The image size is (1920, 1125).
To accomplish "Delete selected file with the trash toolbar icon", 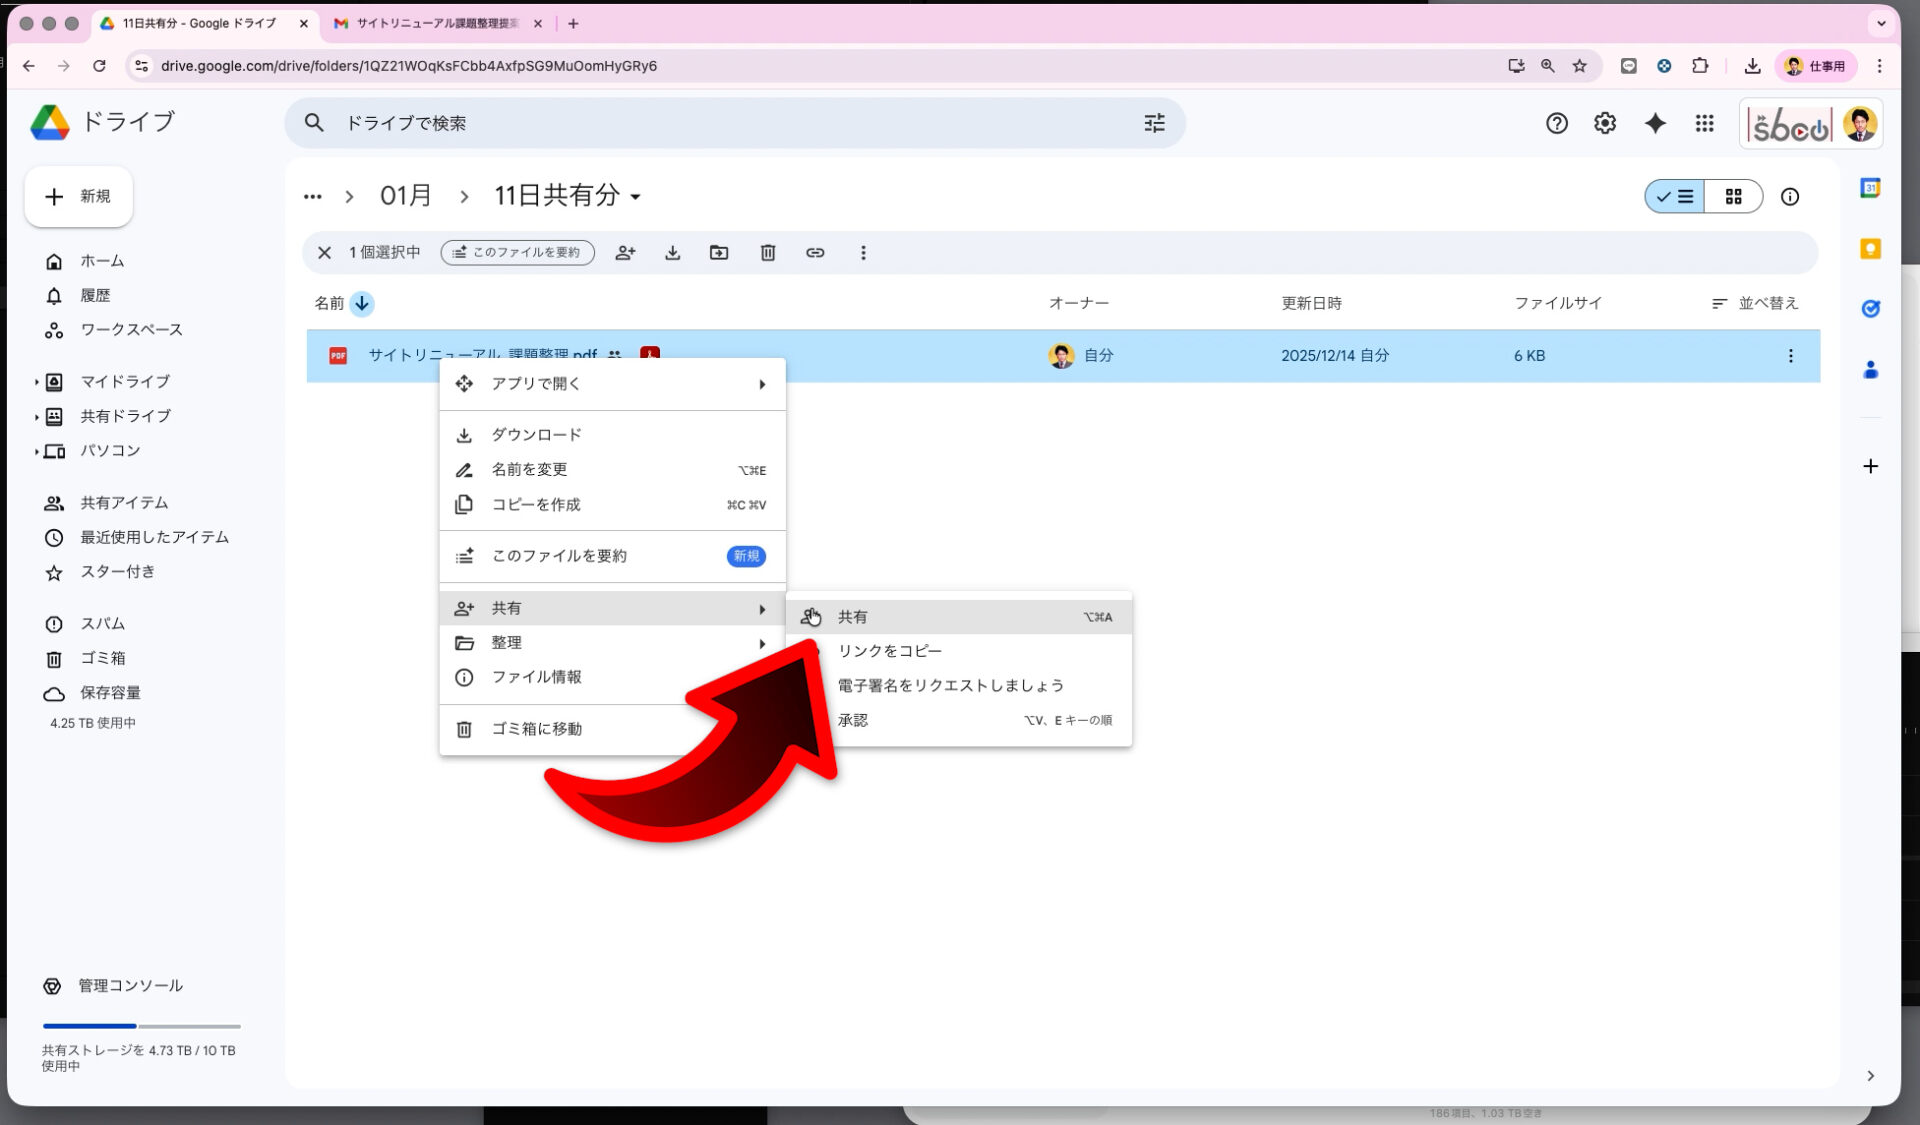I will point(767,253).
